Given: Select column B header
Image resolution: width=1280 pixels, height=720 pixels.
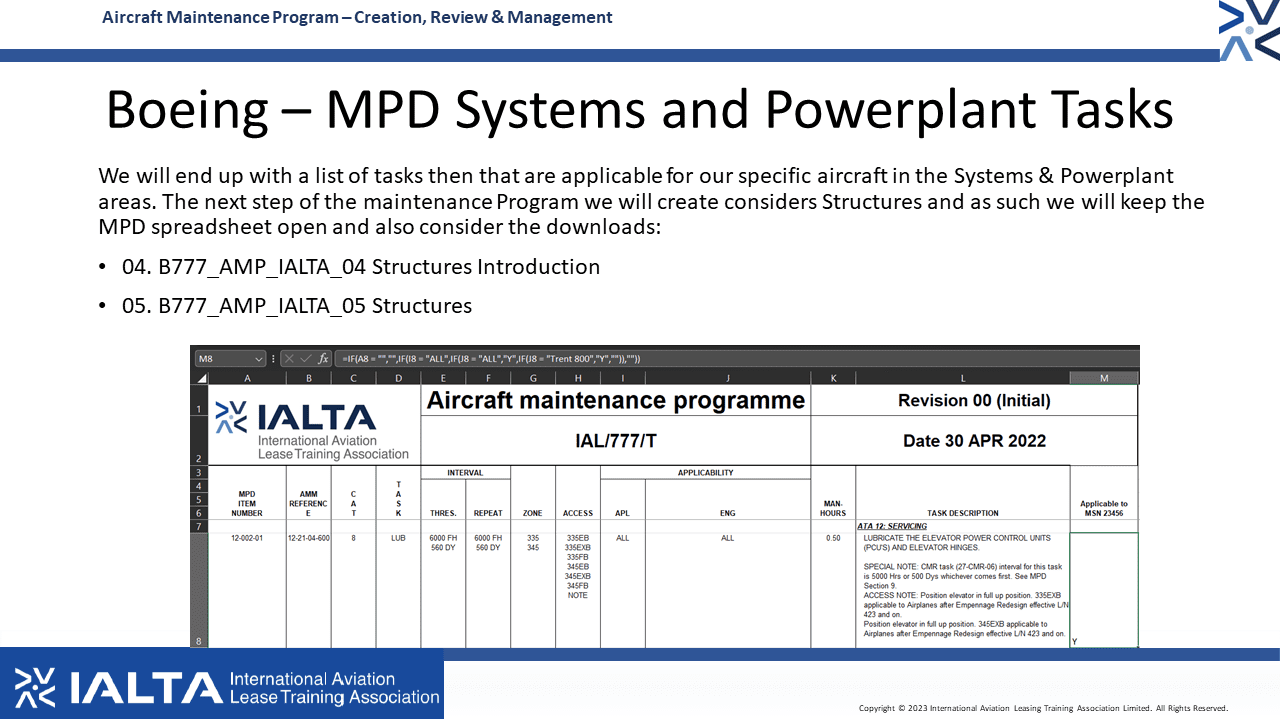Looking at the screenshot, I should pos(309,378).
